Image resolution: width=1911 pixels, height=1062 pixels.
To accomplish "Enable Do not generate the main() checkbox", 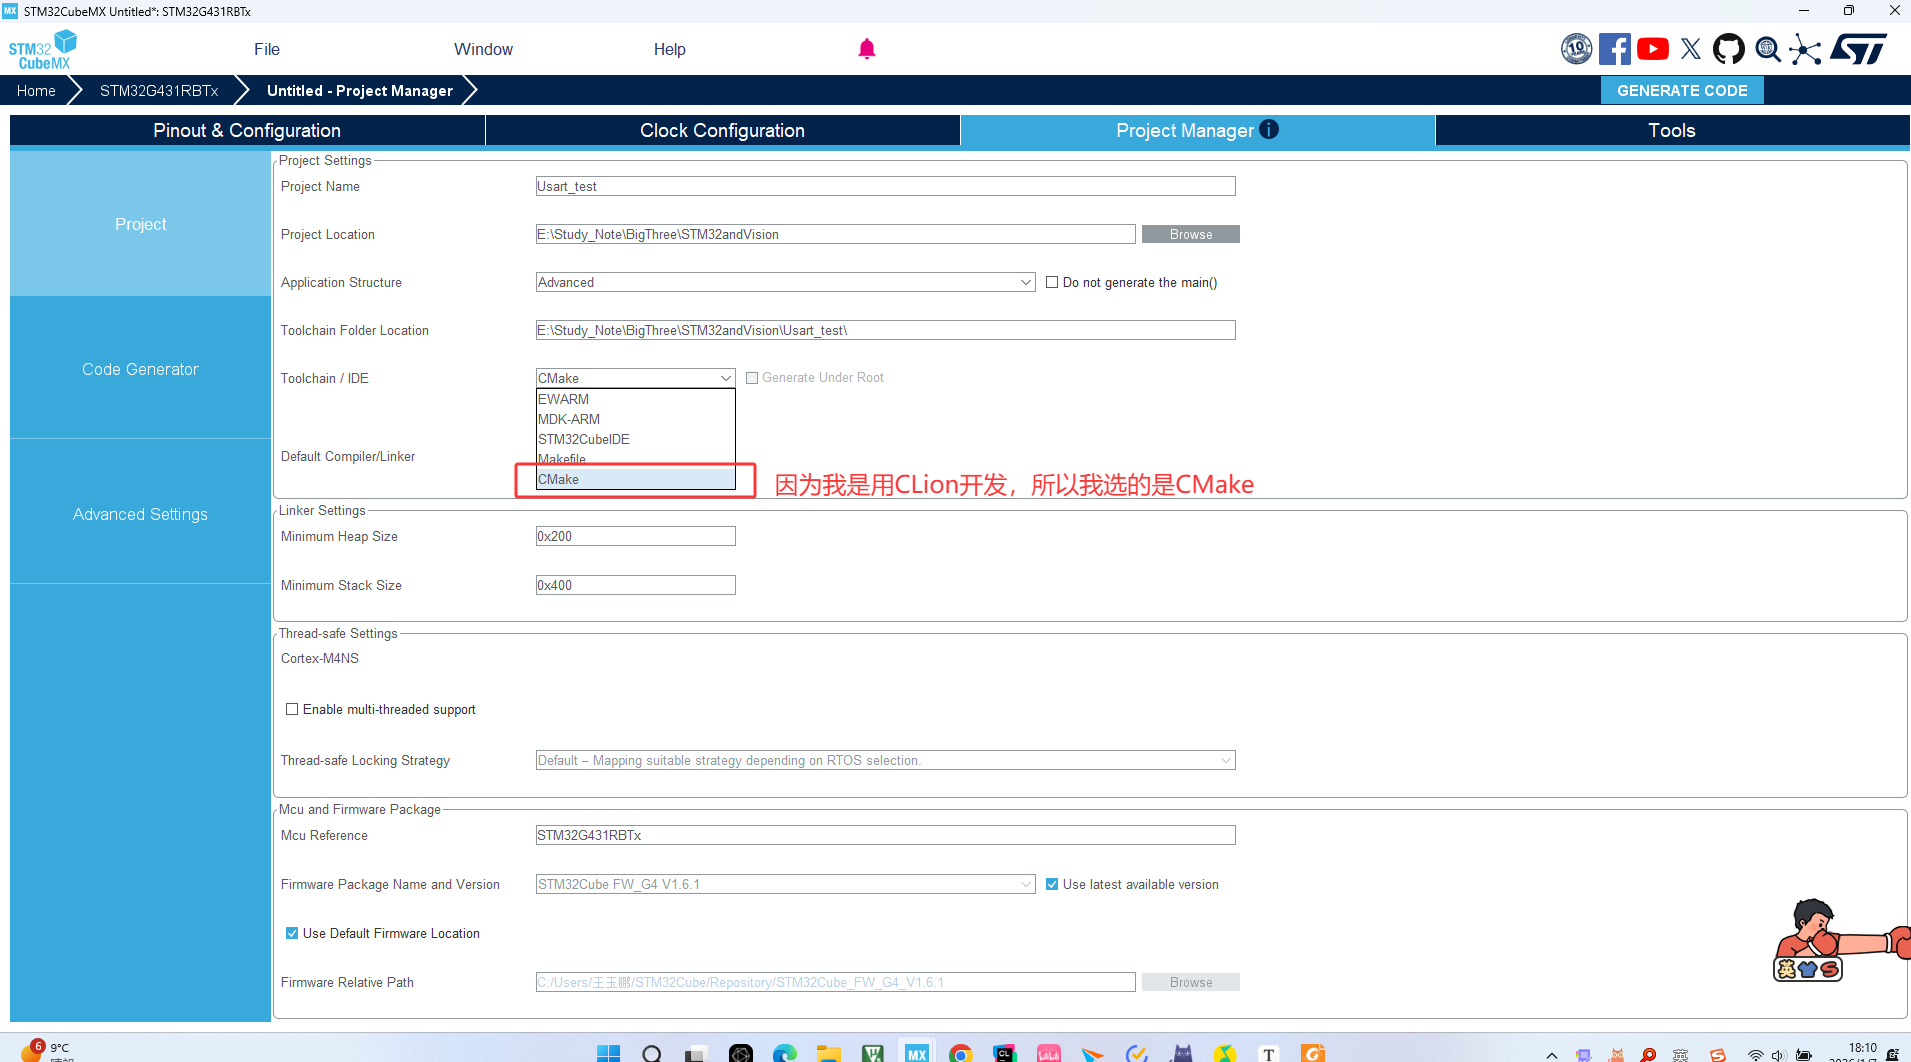I will [1052, 282].
